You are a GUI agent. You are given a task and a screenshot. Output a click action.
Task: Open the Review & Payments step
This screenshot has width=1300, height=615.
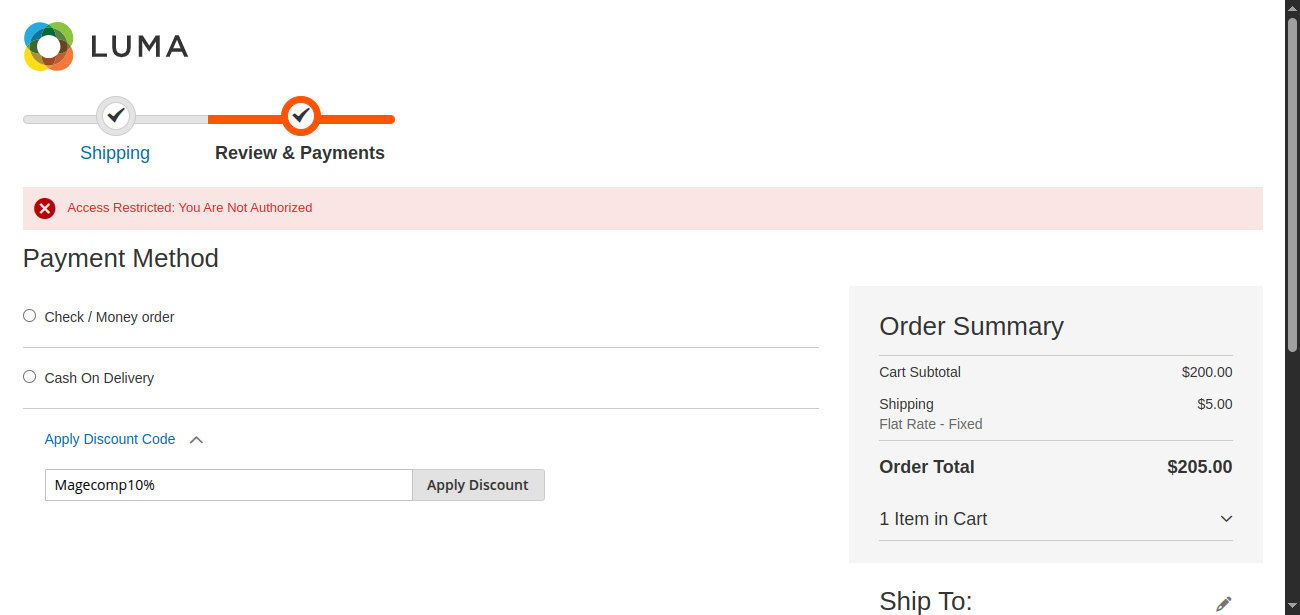300,153
